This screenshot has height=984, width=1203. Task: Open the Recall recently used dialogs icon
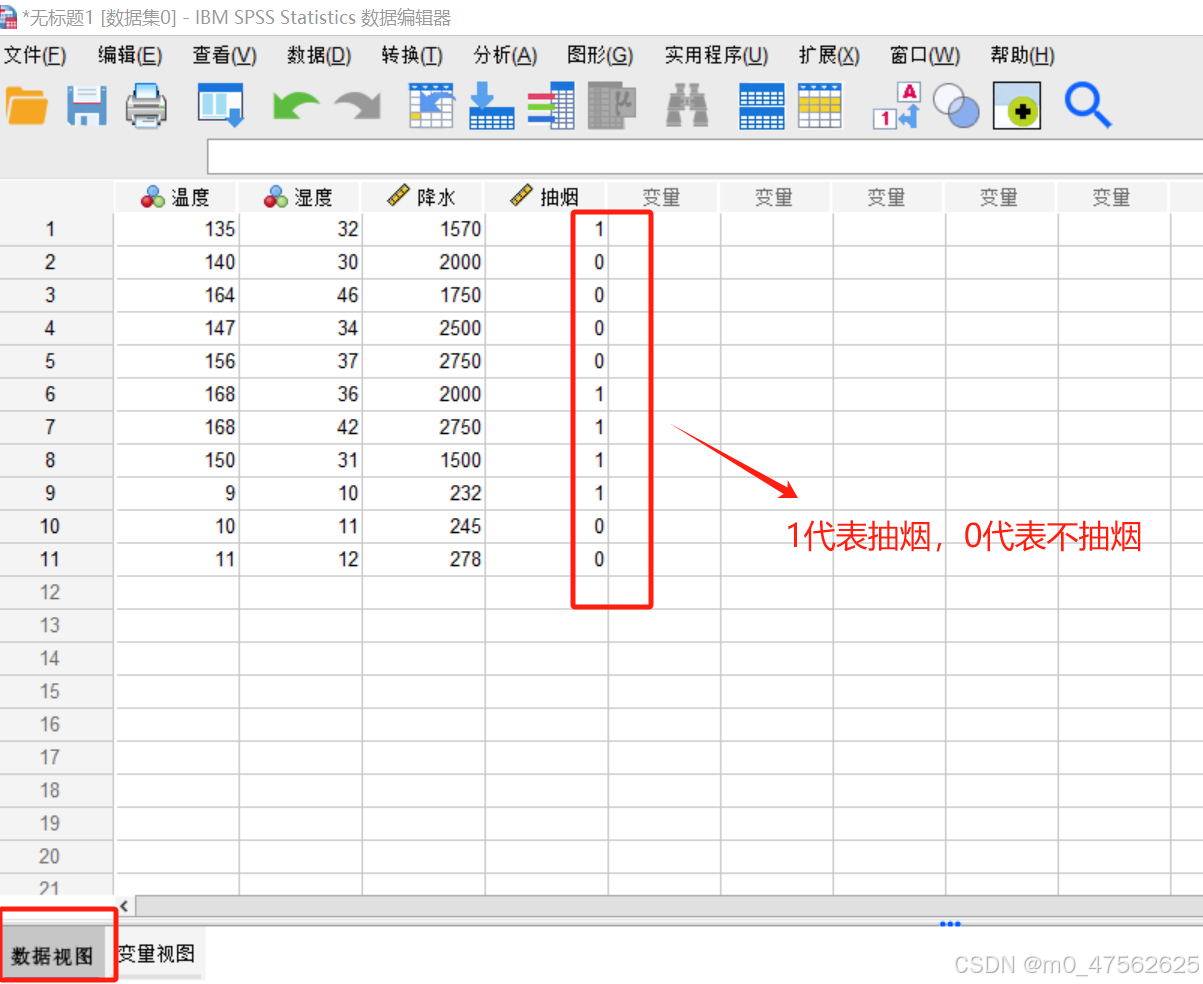tap(221, 105)
